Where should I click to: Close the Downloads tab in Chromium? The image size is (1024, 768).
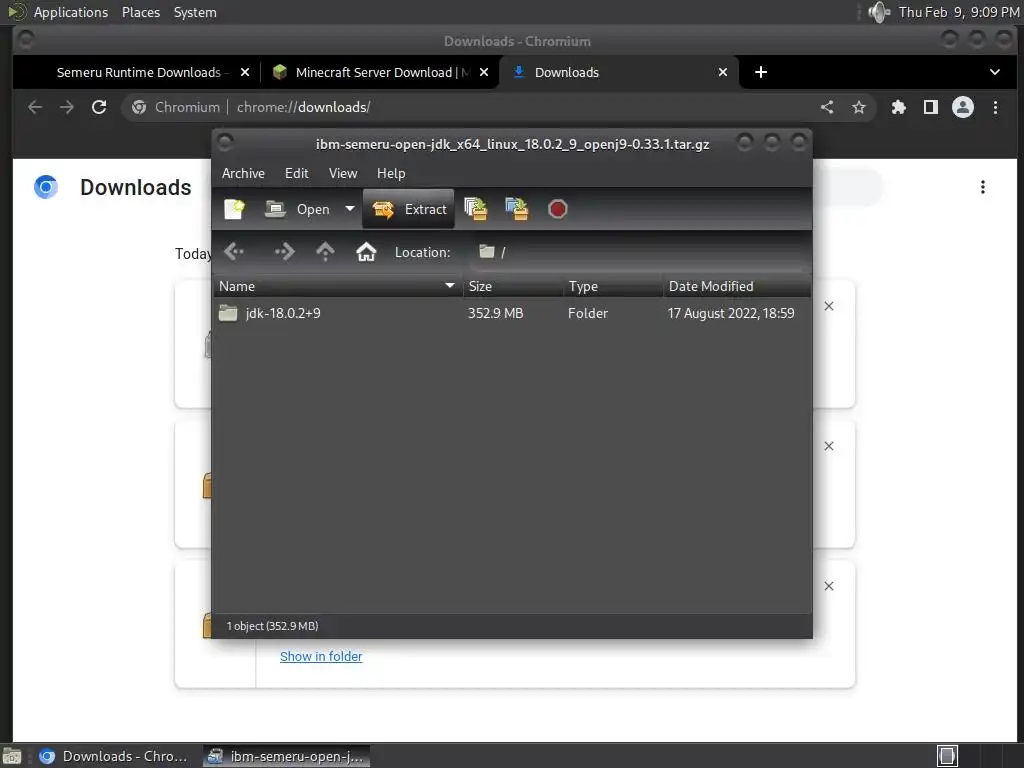click(x=723, y=72)
